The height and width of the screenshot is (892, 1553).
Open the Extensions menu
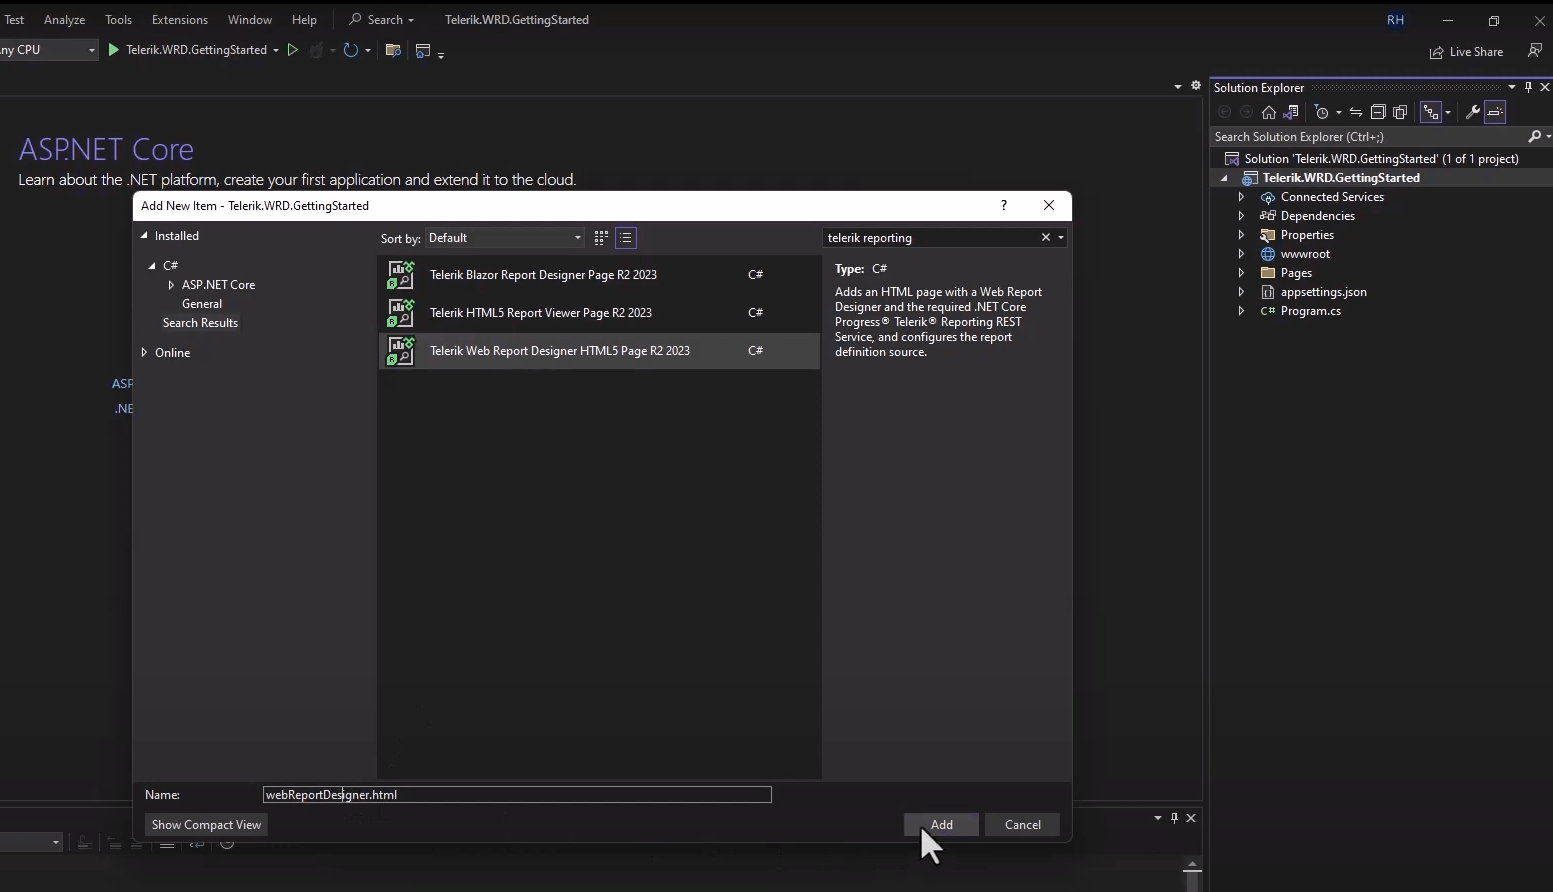pos(179,19)
